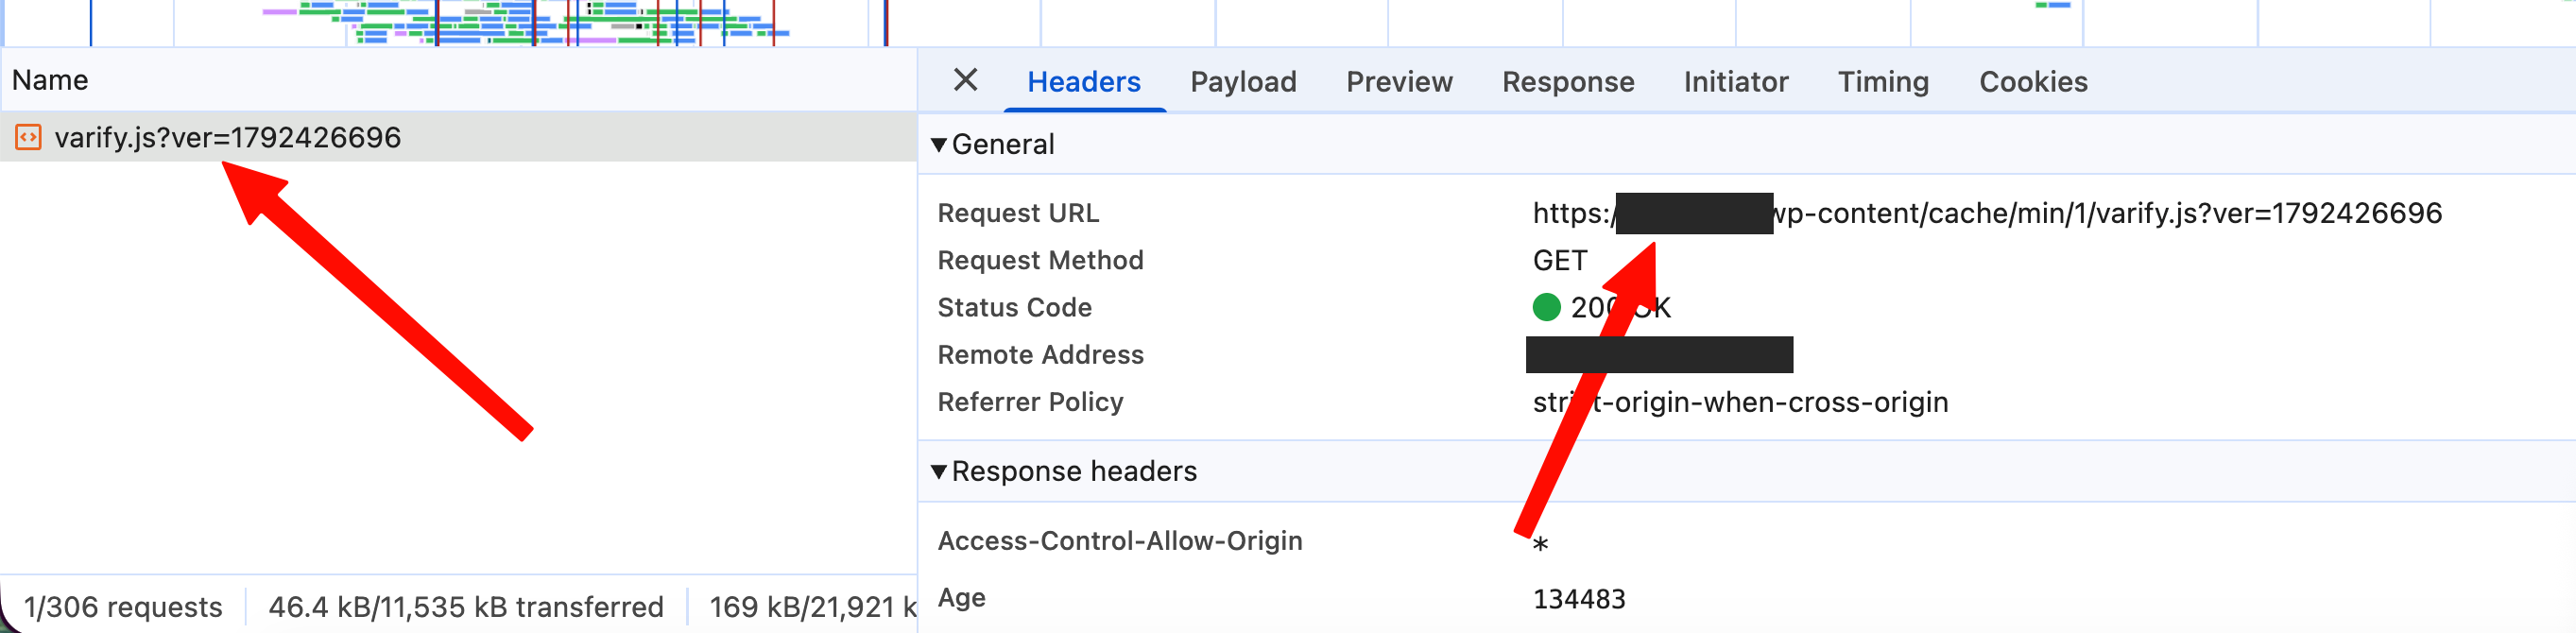Click the green status code indicator
Image resolution: width=2576 pixels, height=633 pixels.
click(x=1546, y=307)
